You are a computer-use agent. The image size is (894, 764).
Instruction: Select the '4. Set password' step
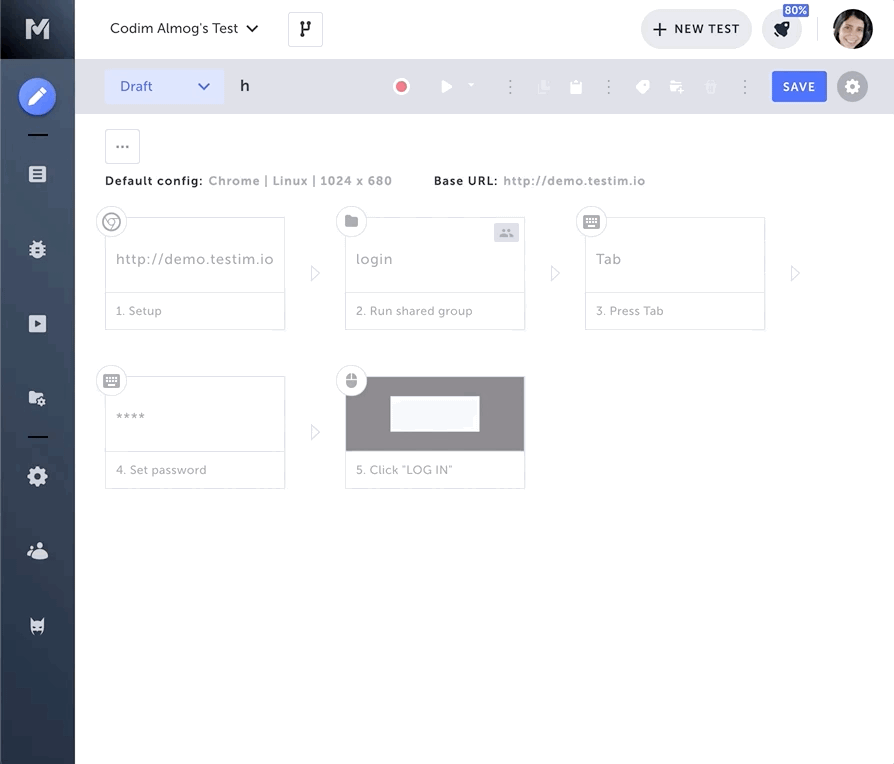(195, 432)
